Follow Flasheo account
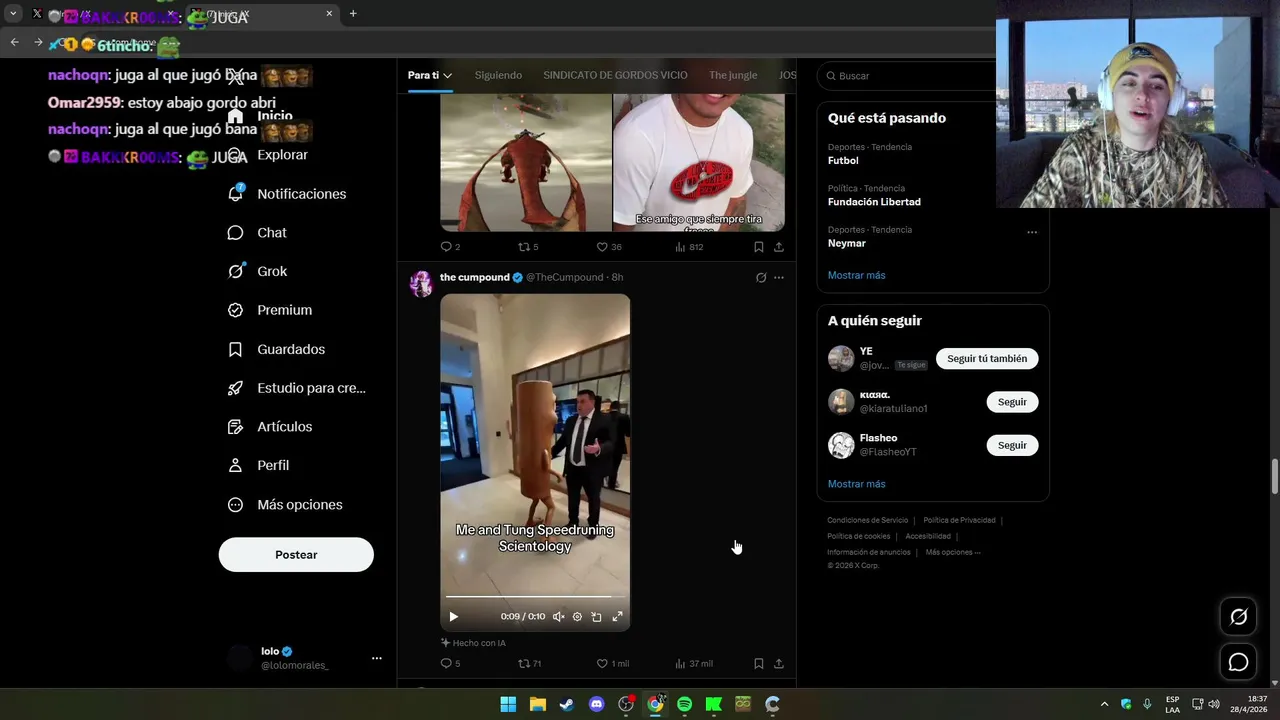1280x720 pixels. pyautogui.click(x=1012, y=445)
